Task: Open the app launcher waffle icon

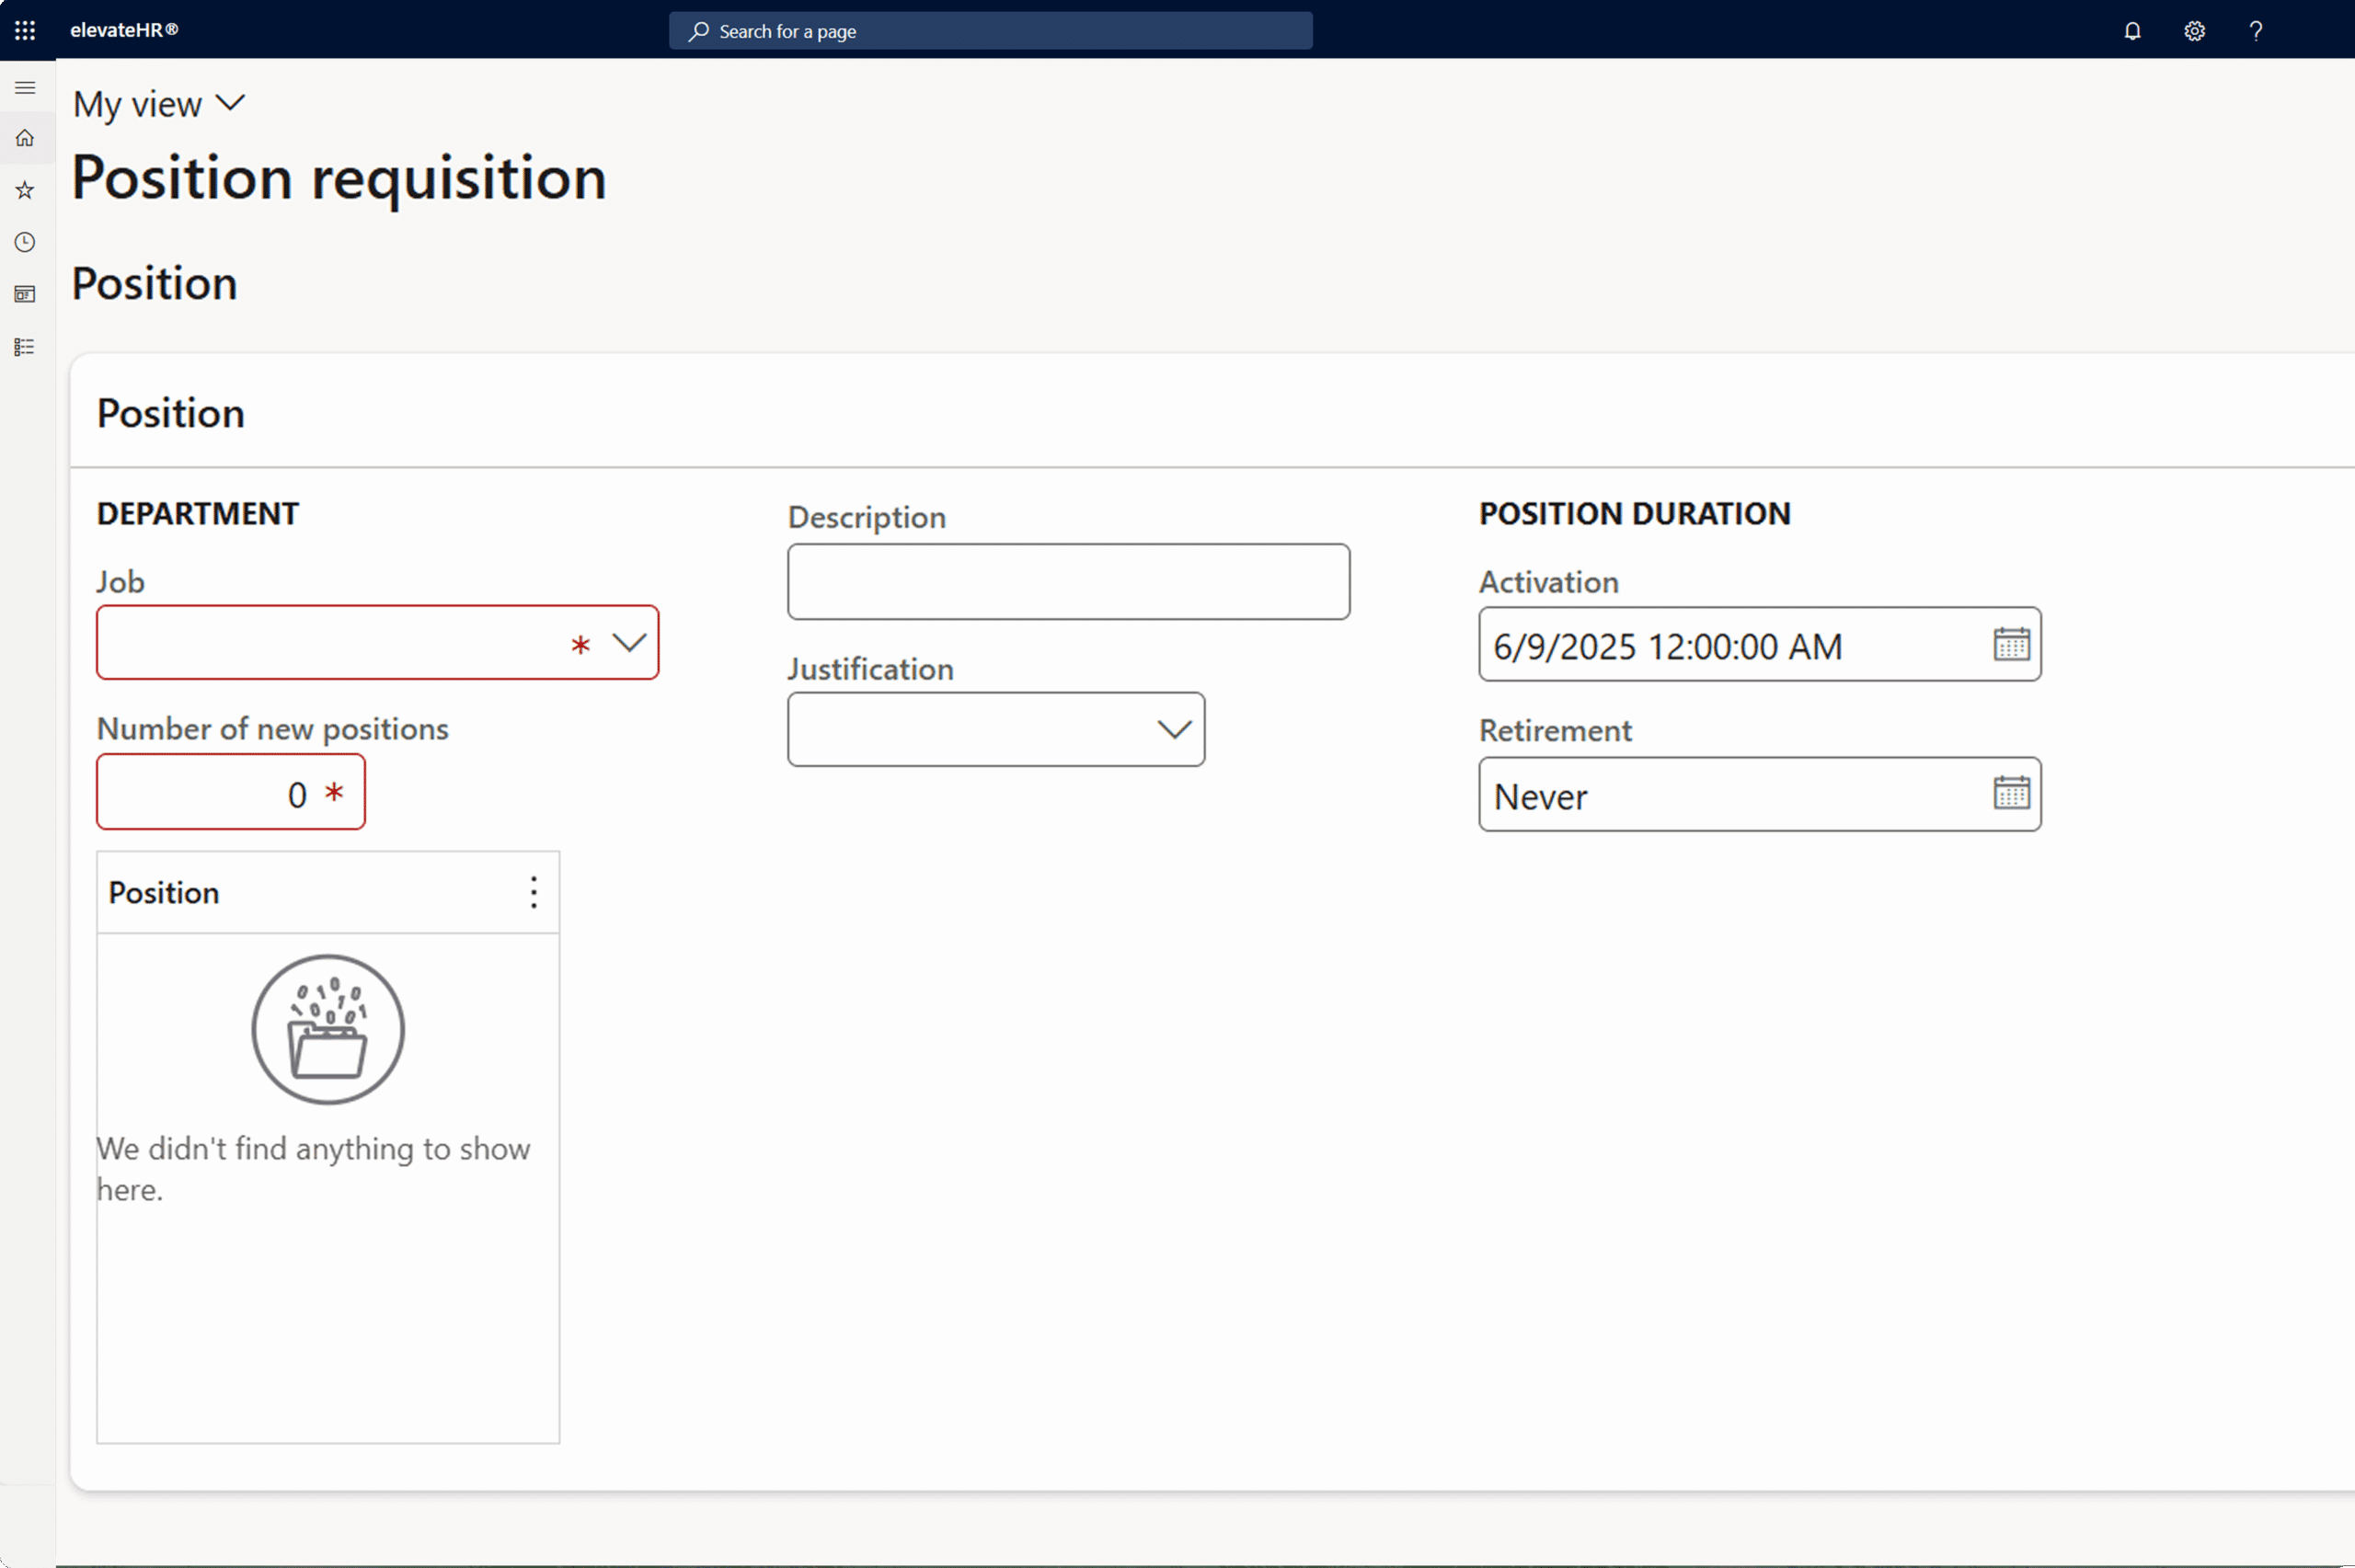Action: pyautogui.click(x=25, y=30)
